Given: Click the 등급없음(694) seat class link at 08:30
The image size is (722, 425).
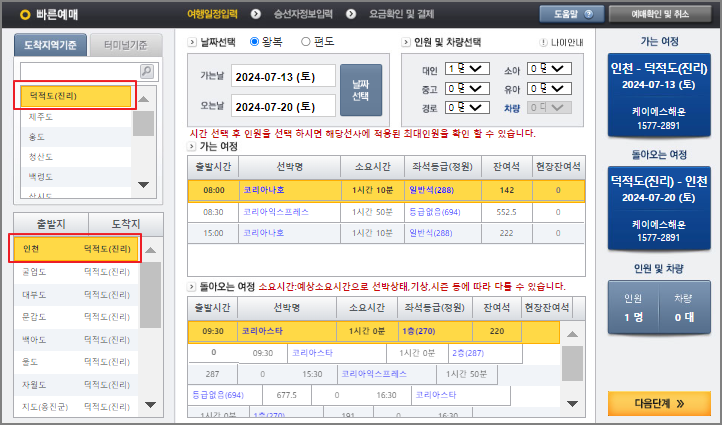Looking at the screenshot, I should click(x=435, y=212).
